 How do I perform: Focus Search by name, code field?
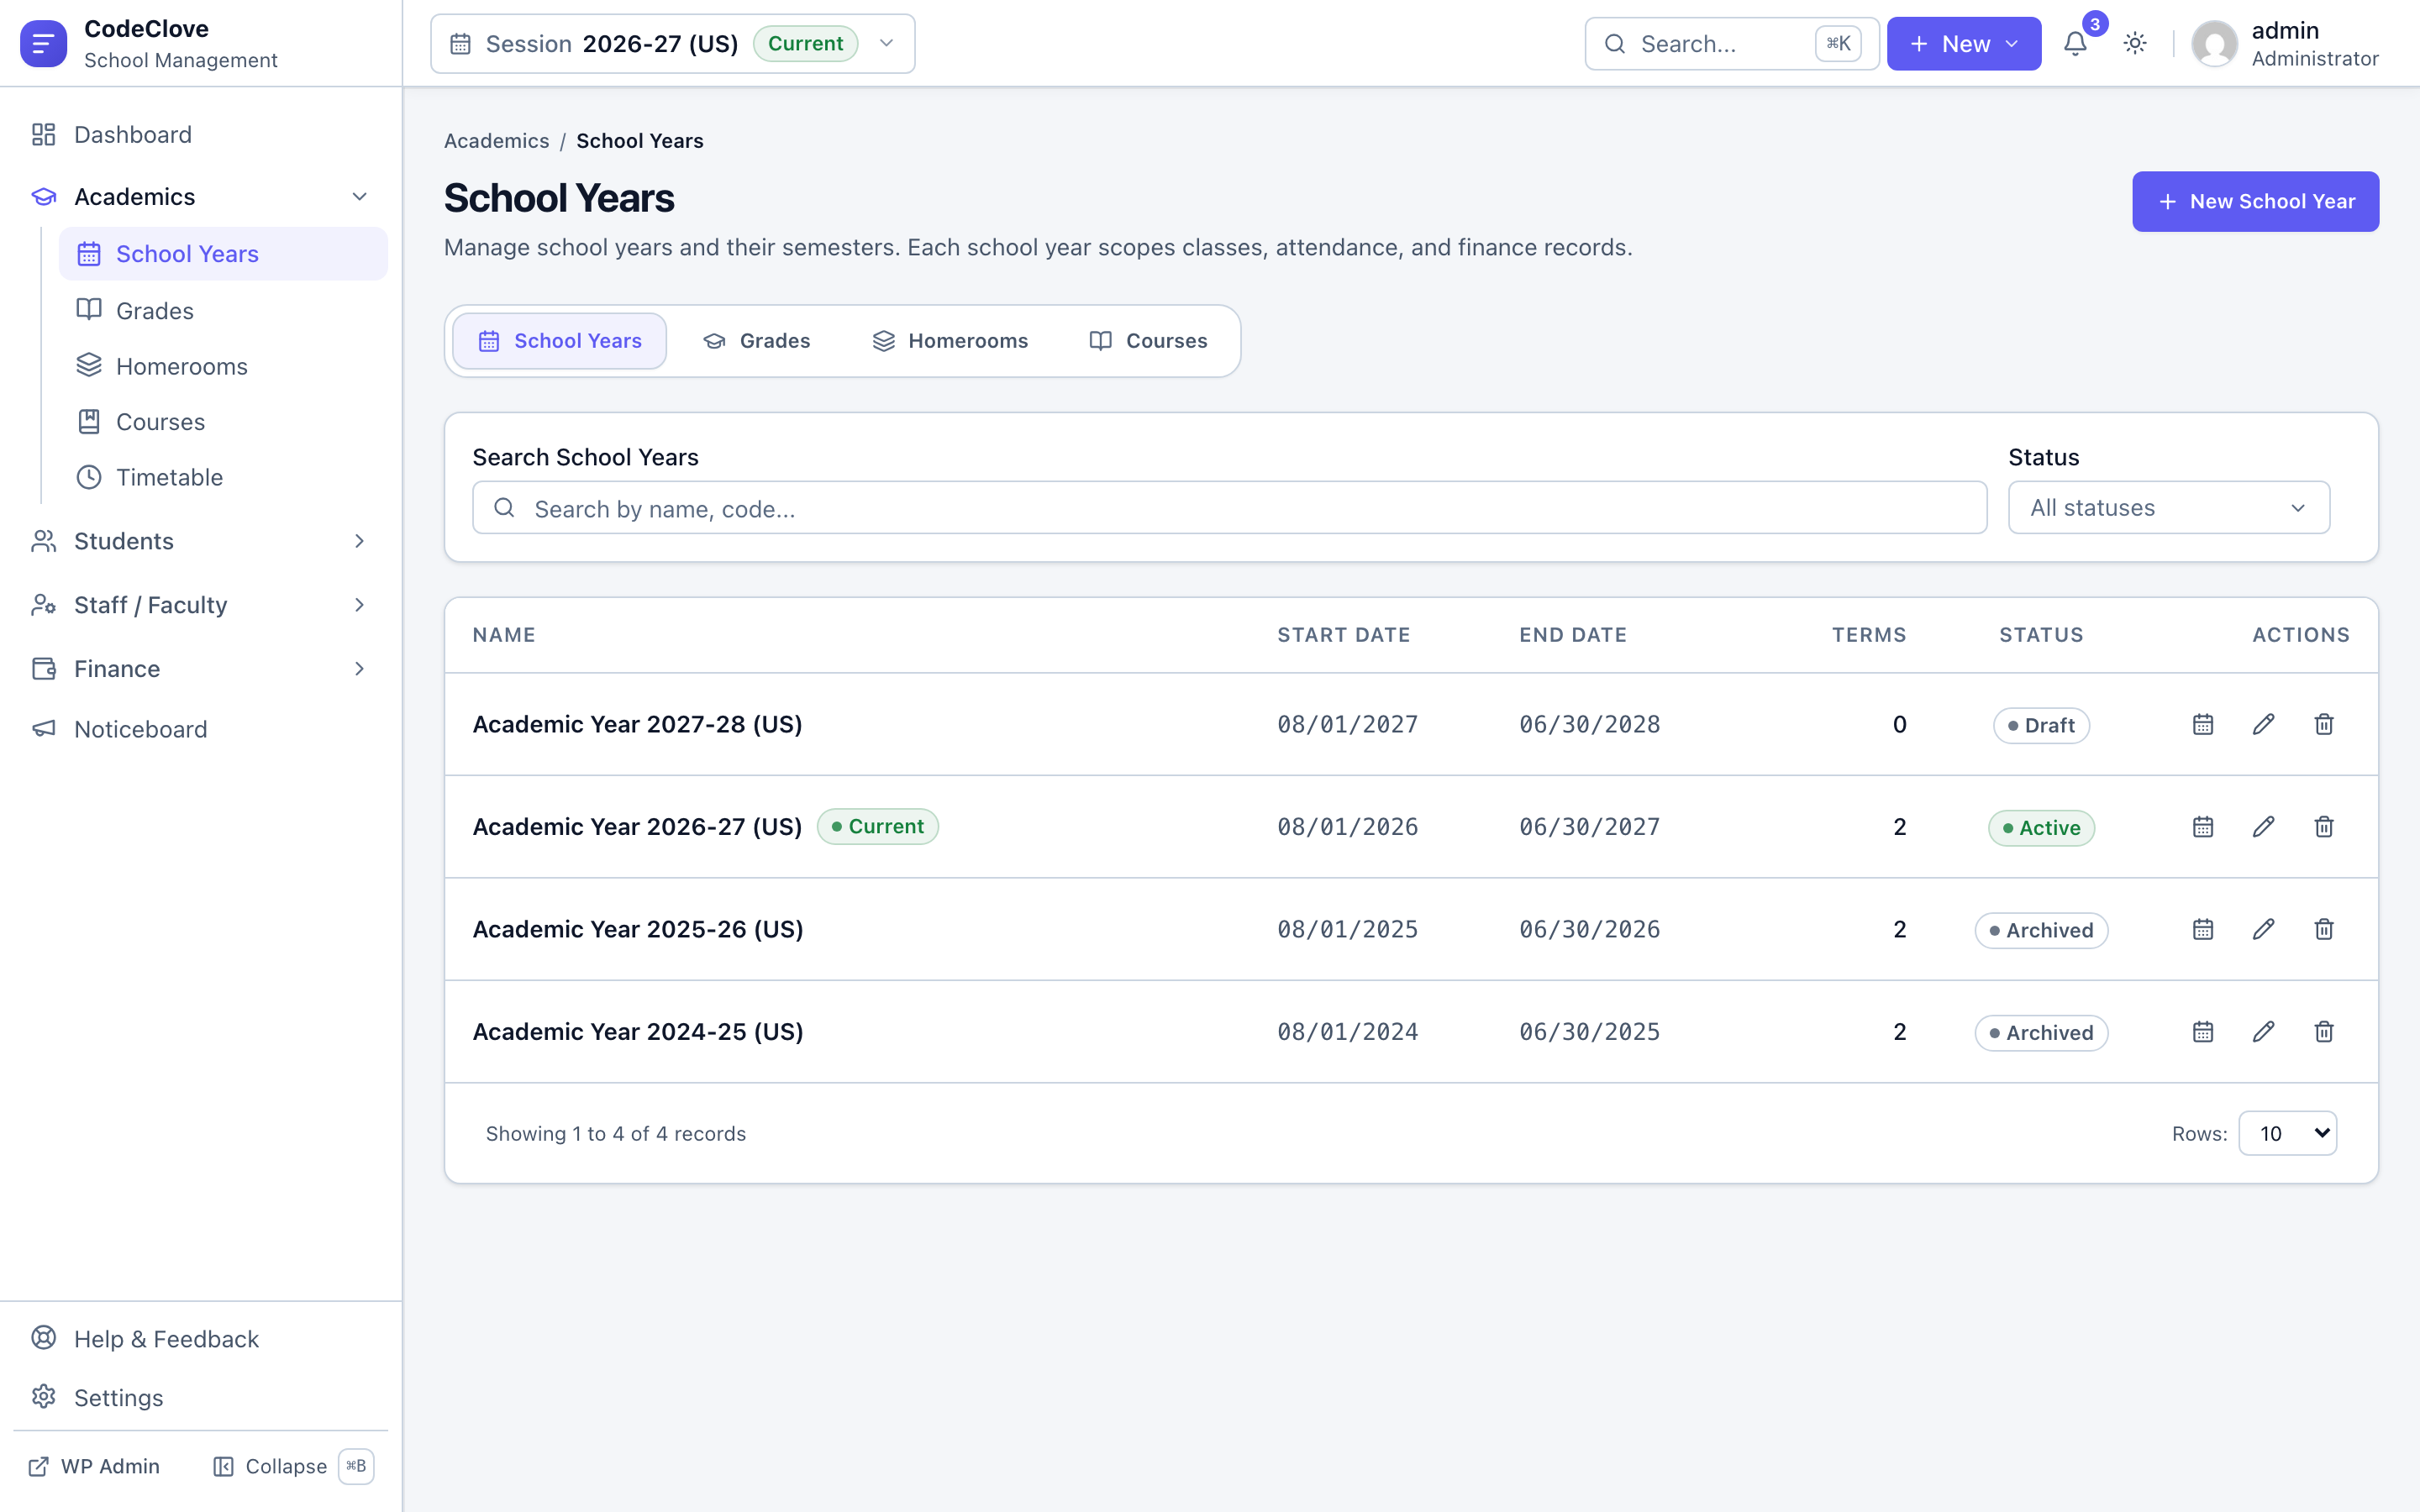1230,508
